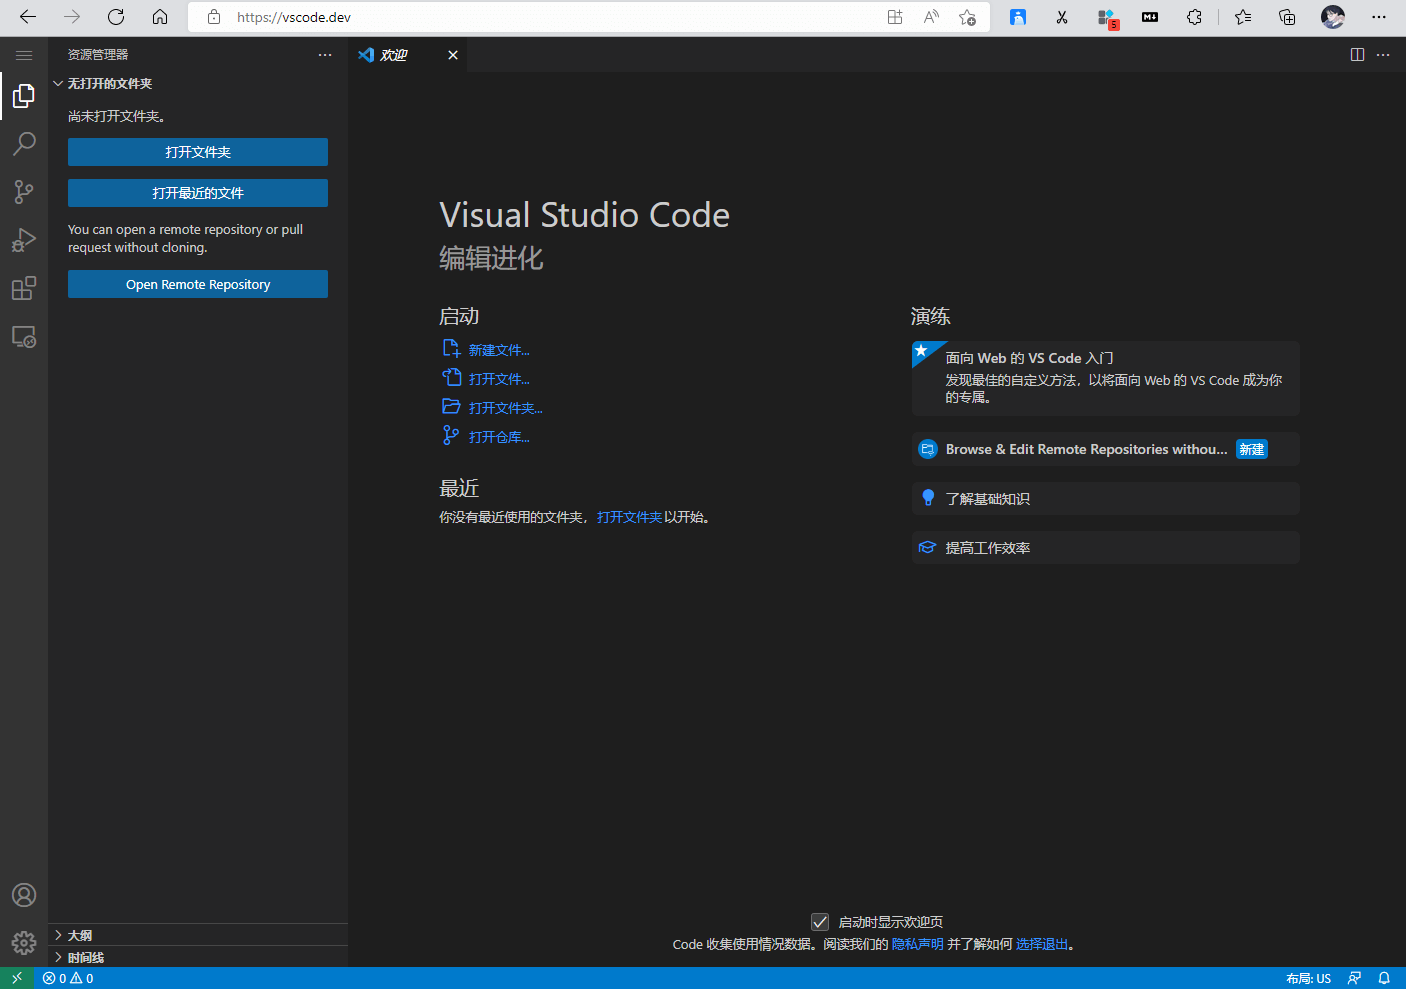Go back in the browser
1406x989 pixels.
[x=28, y=17]
